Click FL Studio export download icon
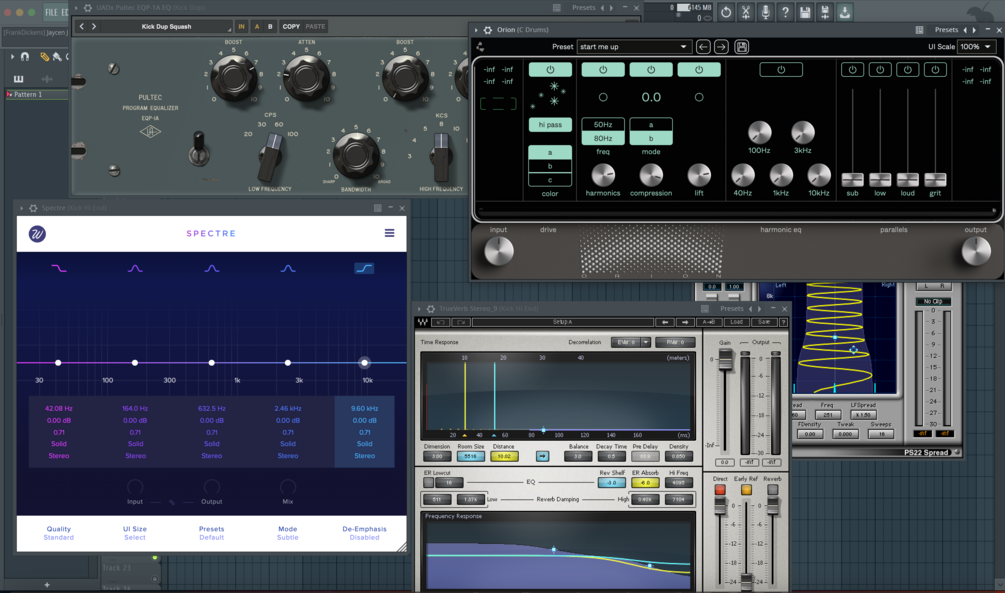This screenshot has width=1005, height=593. (x=845, y=12)
